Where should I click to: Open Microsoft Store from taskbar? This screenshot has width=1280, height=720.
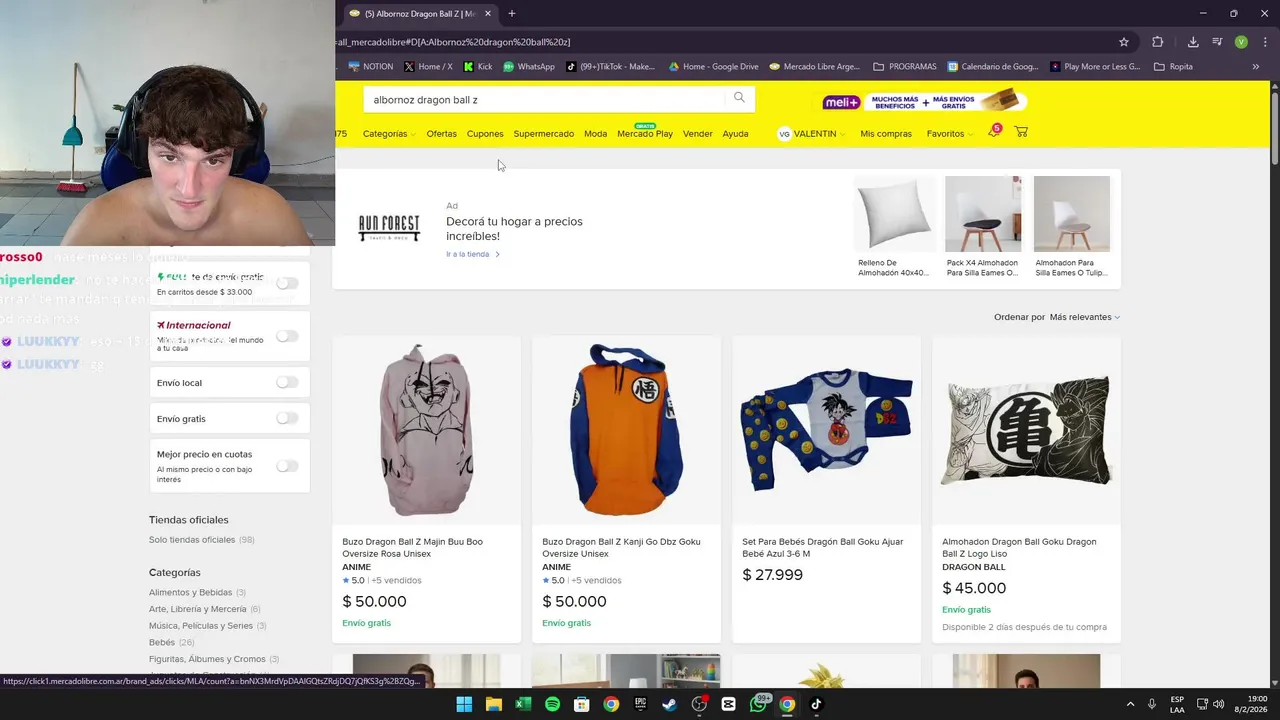click(581, 704)
